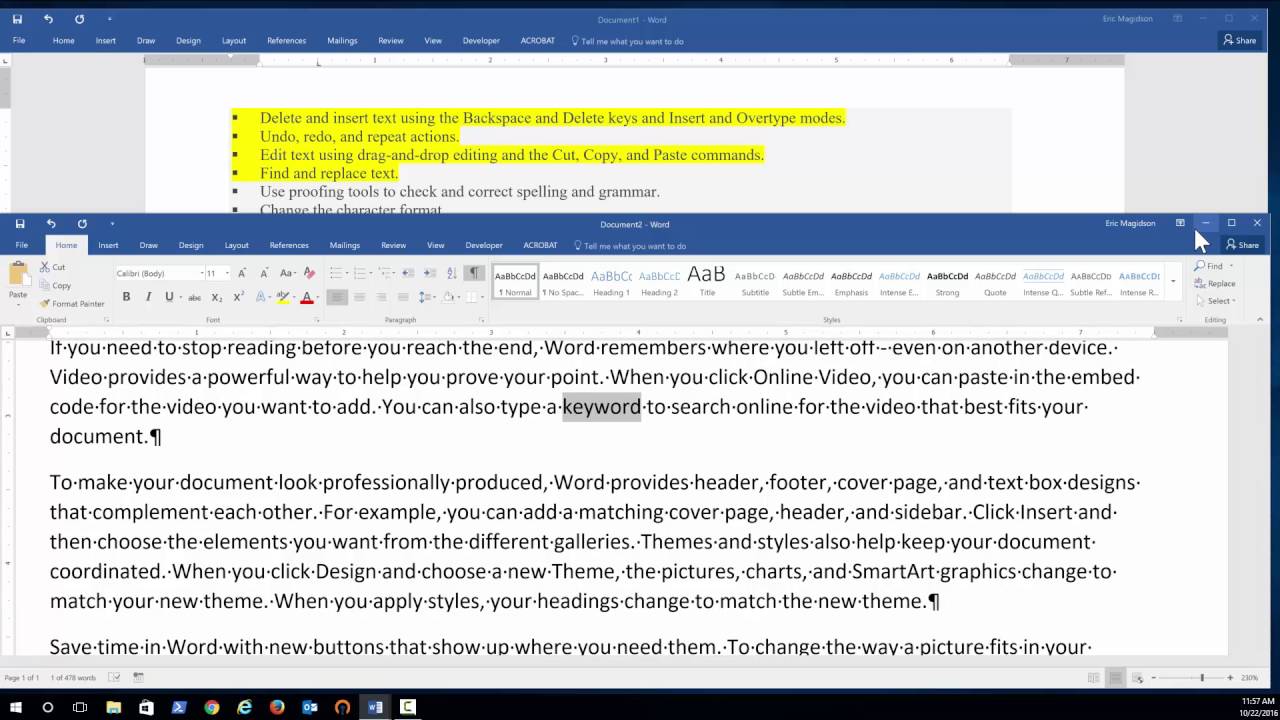This screenshot has height=720, width=1280.
Task: Apply superscript formatting X²
Action: [238, 297]
